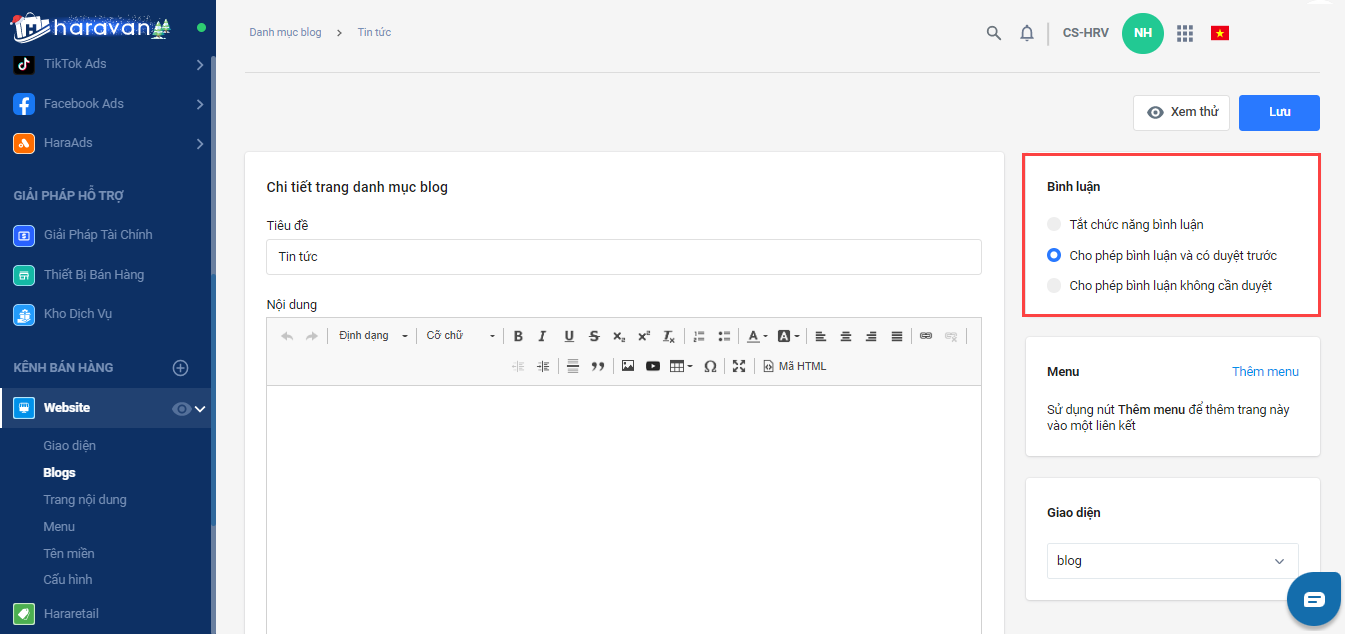Open the Giao diện 'blog' template dropdown
This screenshot has height=634, width=1345.
pyautogui.click(x=1172, y=561)
